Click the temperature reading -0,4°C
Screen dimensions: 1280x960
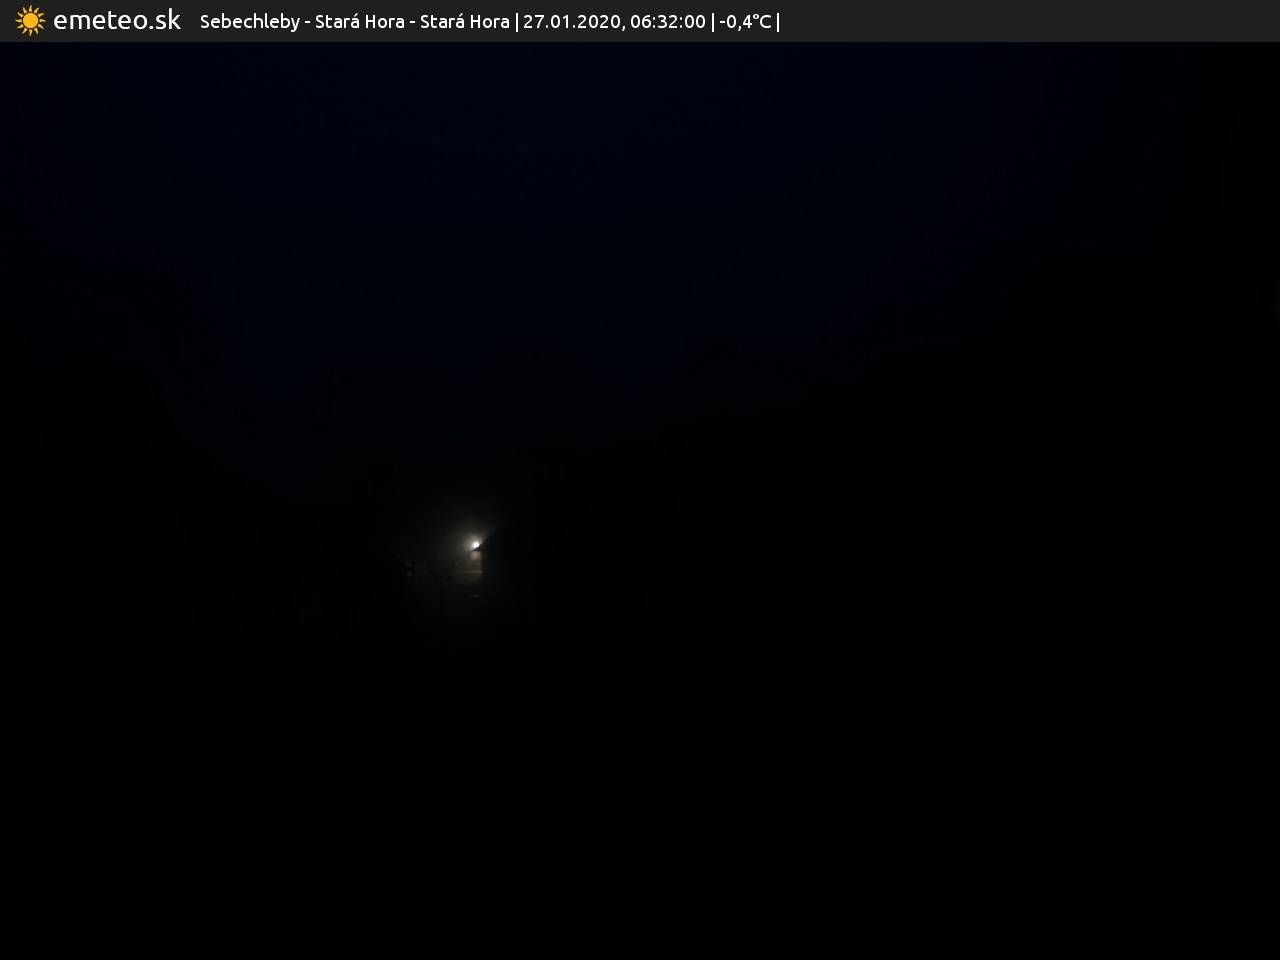tap(745, 21)
